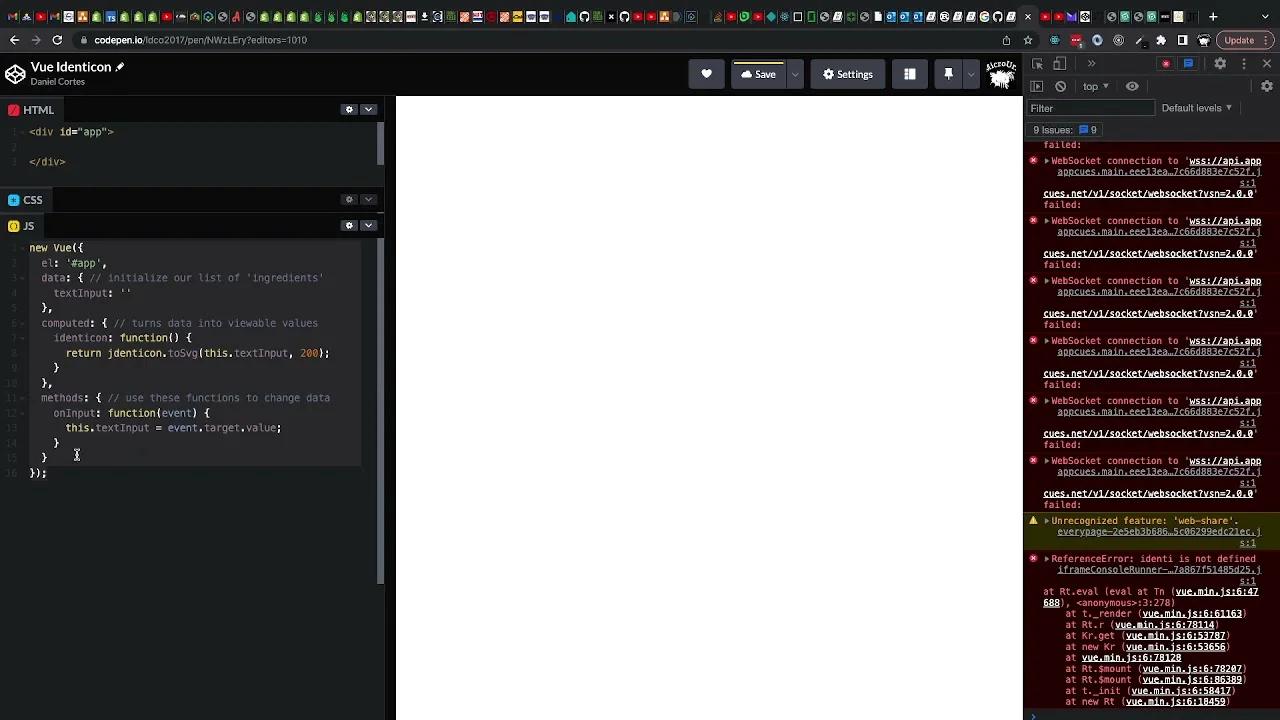The image size is (1280, 720).
Task: Open the DevTools settings gear
Action: tap(1221, 63)
